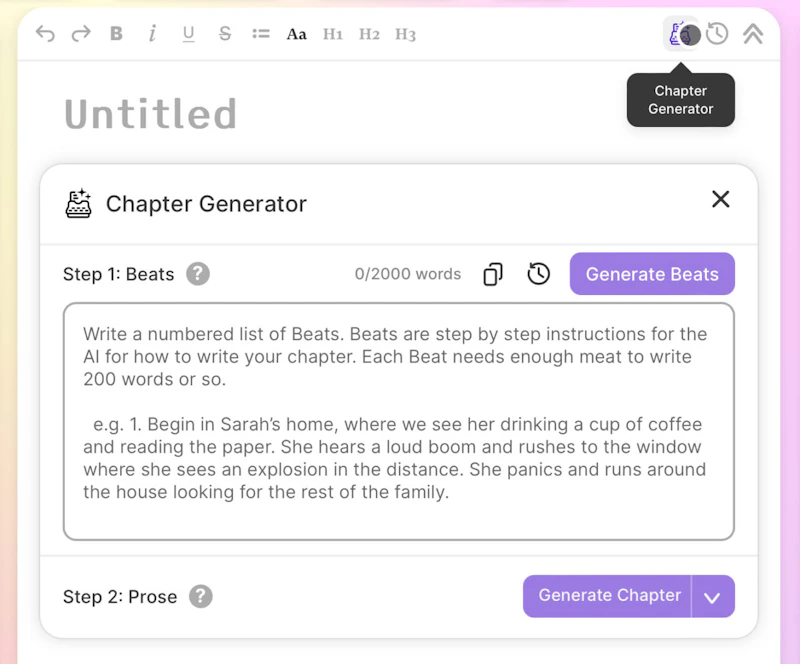Collapse the toolbar with double chevron
The image size is (800, 664).
click(753, 34)
